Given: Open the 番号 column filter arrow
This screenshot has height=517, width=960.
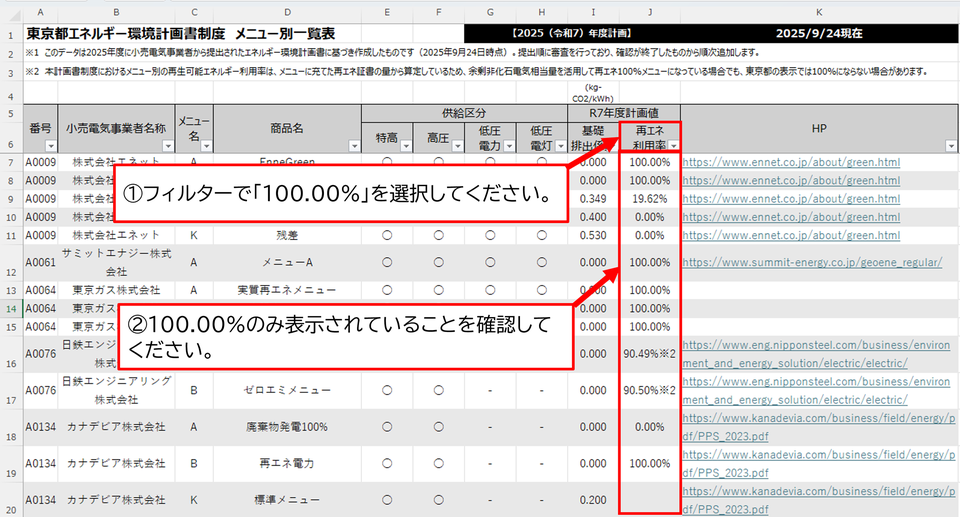Looking at the screenshot, I should 50,146.
